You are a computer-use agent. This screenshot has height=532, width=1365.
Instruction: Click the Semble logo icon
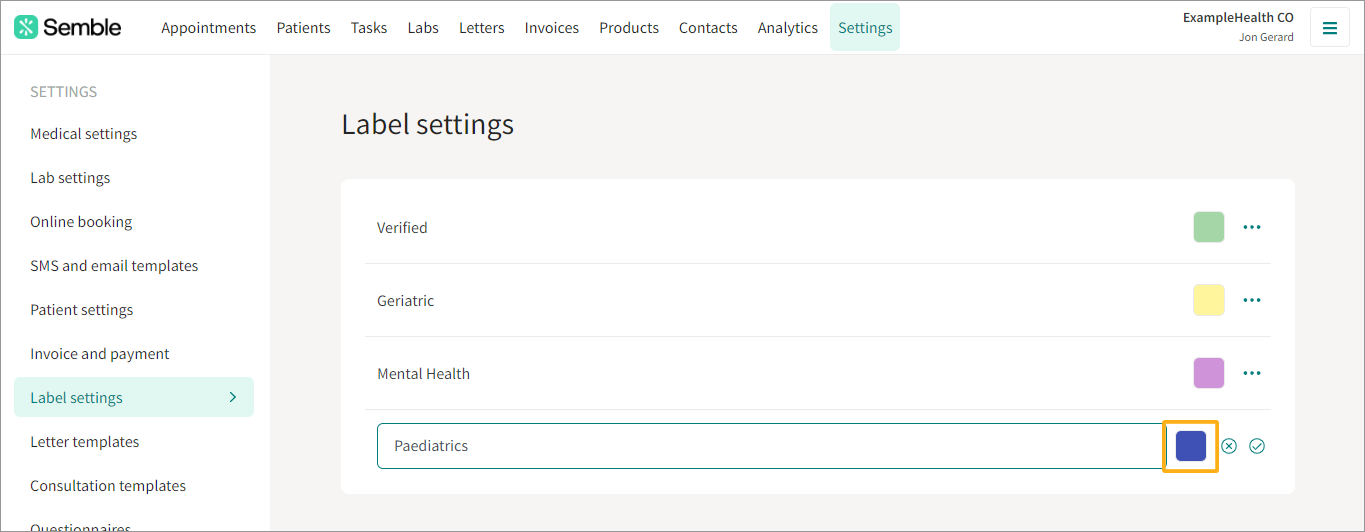pos(26,28)
